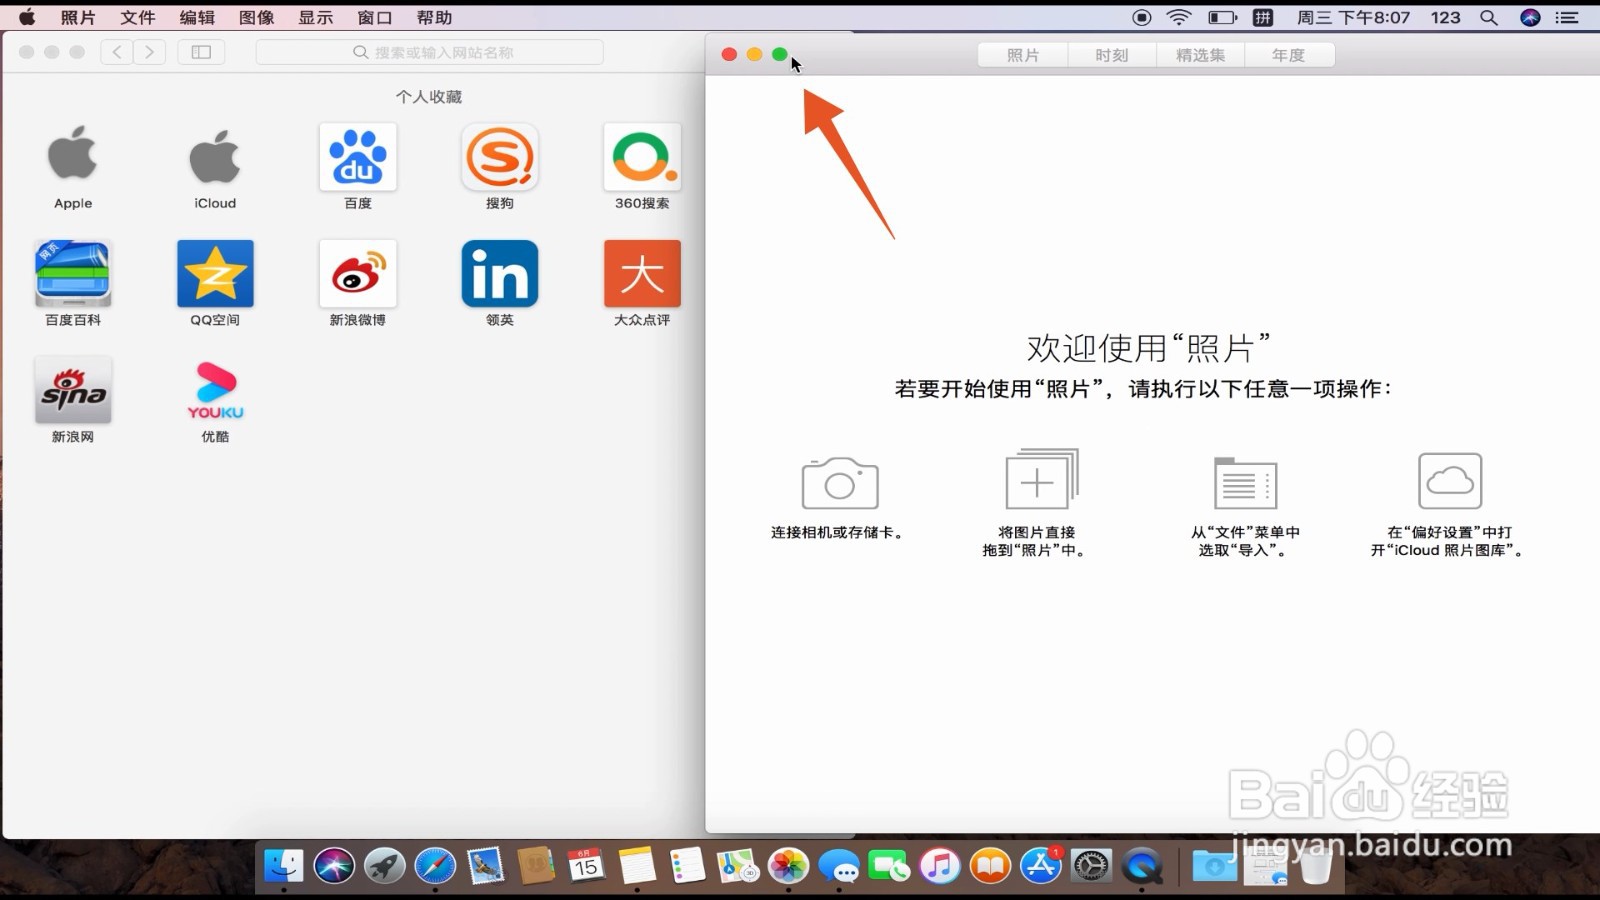The width and height of the screenshot is (1600, 900).
Task: Open the 编辑 menu
Action: pos(197,17)
